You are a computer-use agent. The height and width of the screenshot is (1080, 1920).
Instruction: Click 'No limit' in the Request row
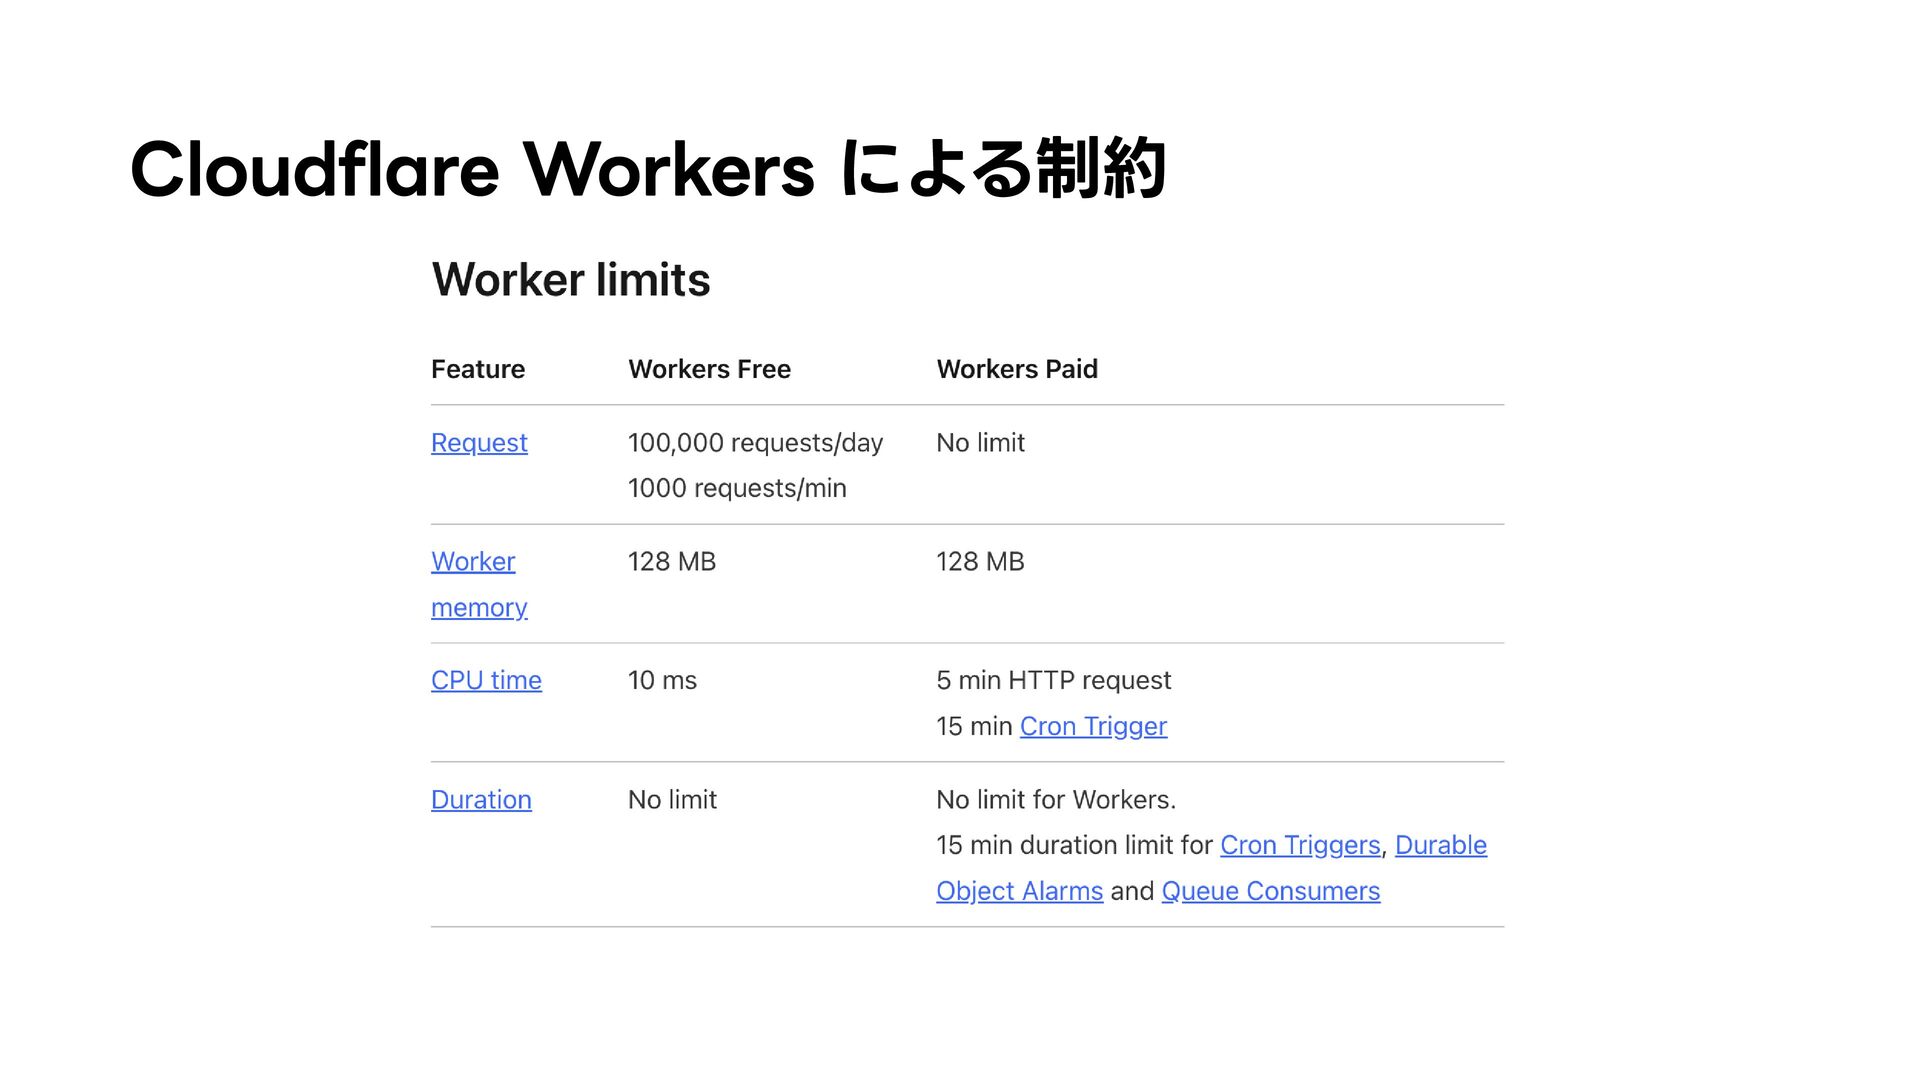click(980, 443)
